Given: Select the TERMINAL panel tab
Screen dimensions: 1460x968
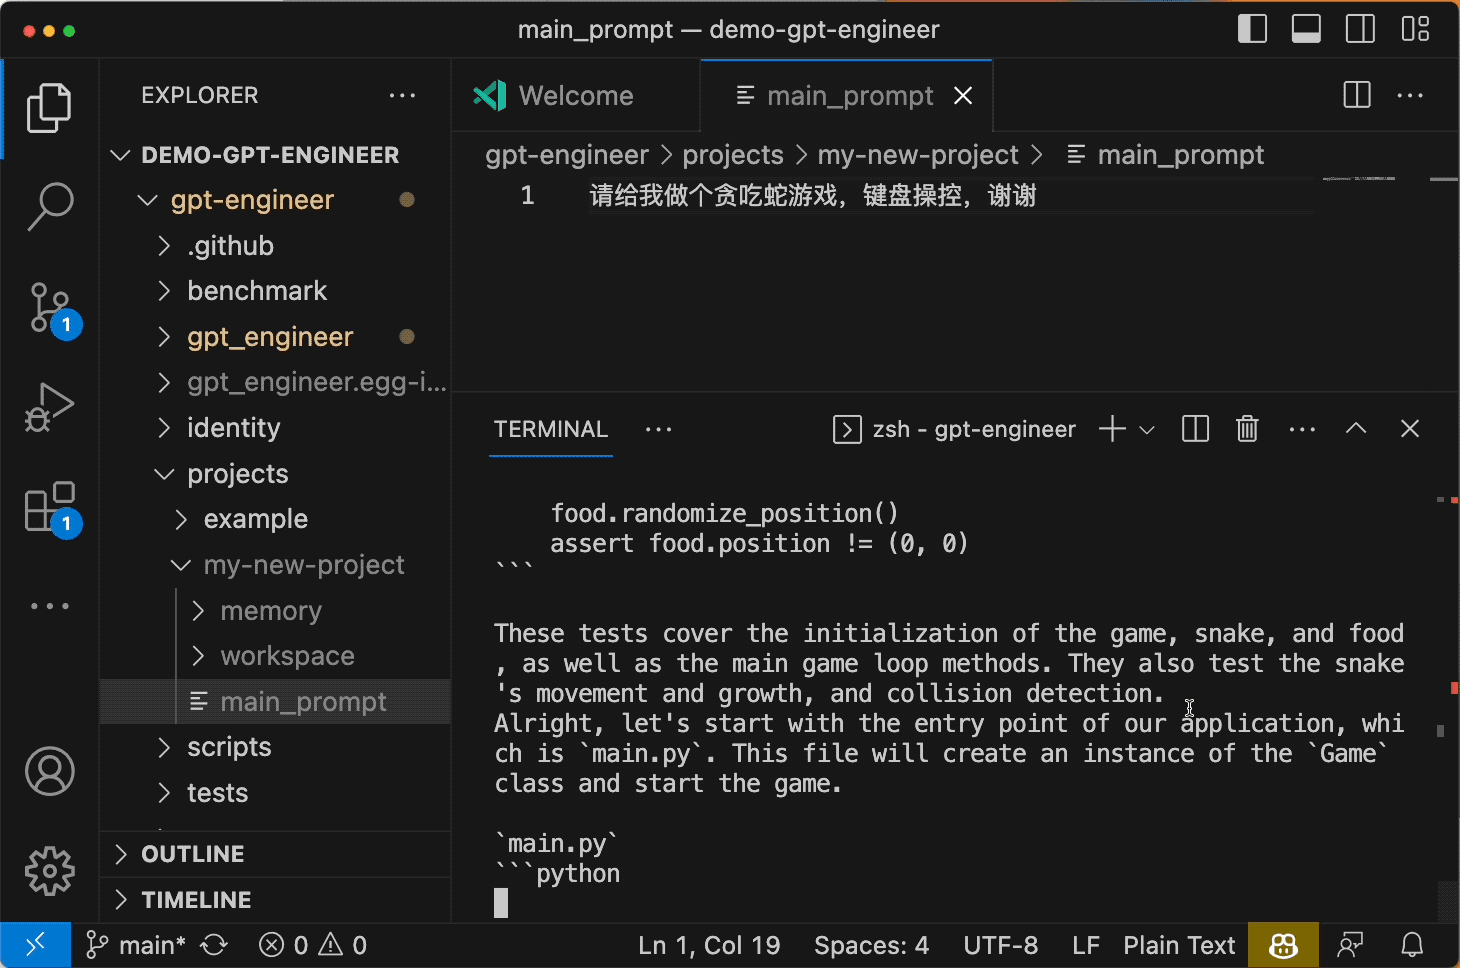Looking at the screenshot, I should pos(550,429).
